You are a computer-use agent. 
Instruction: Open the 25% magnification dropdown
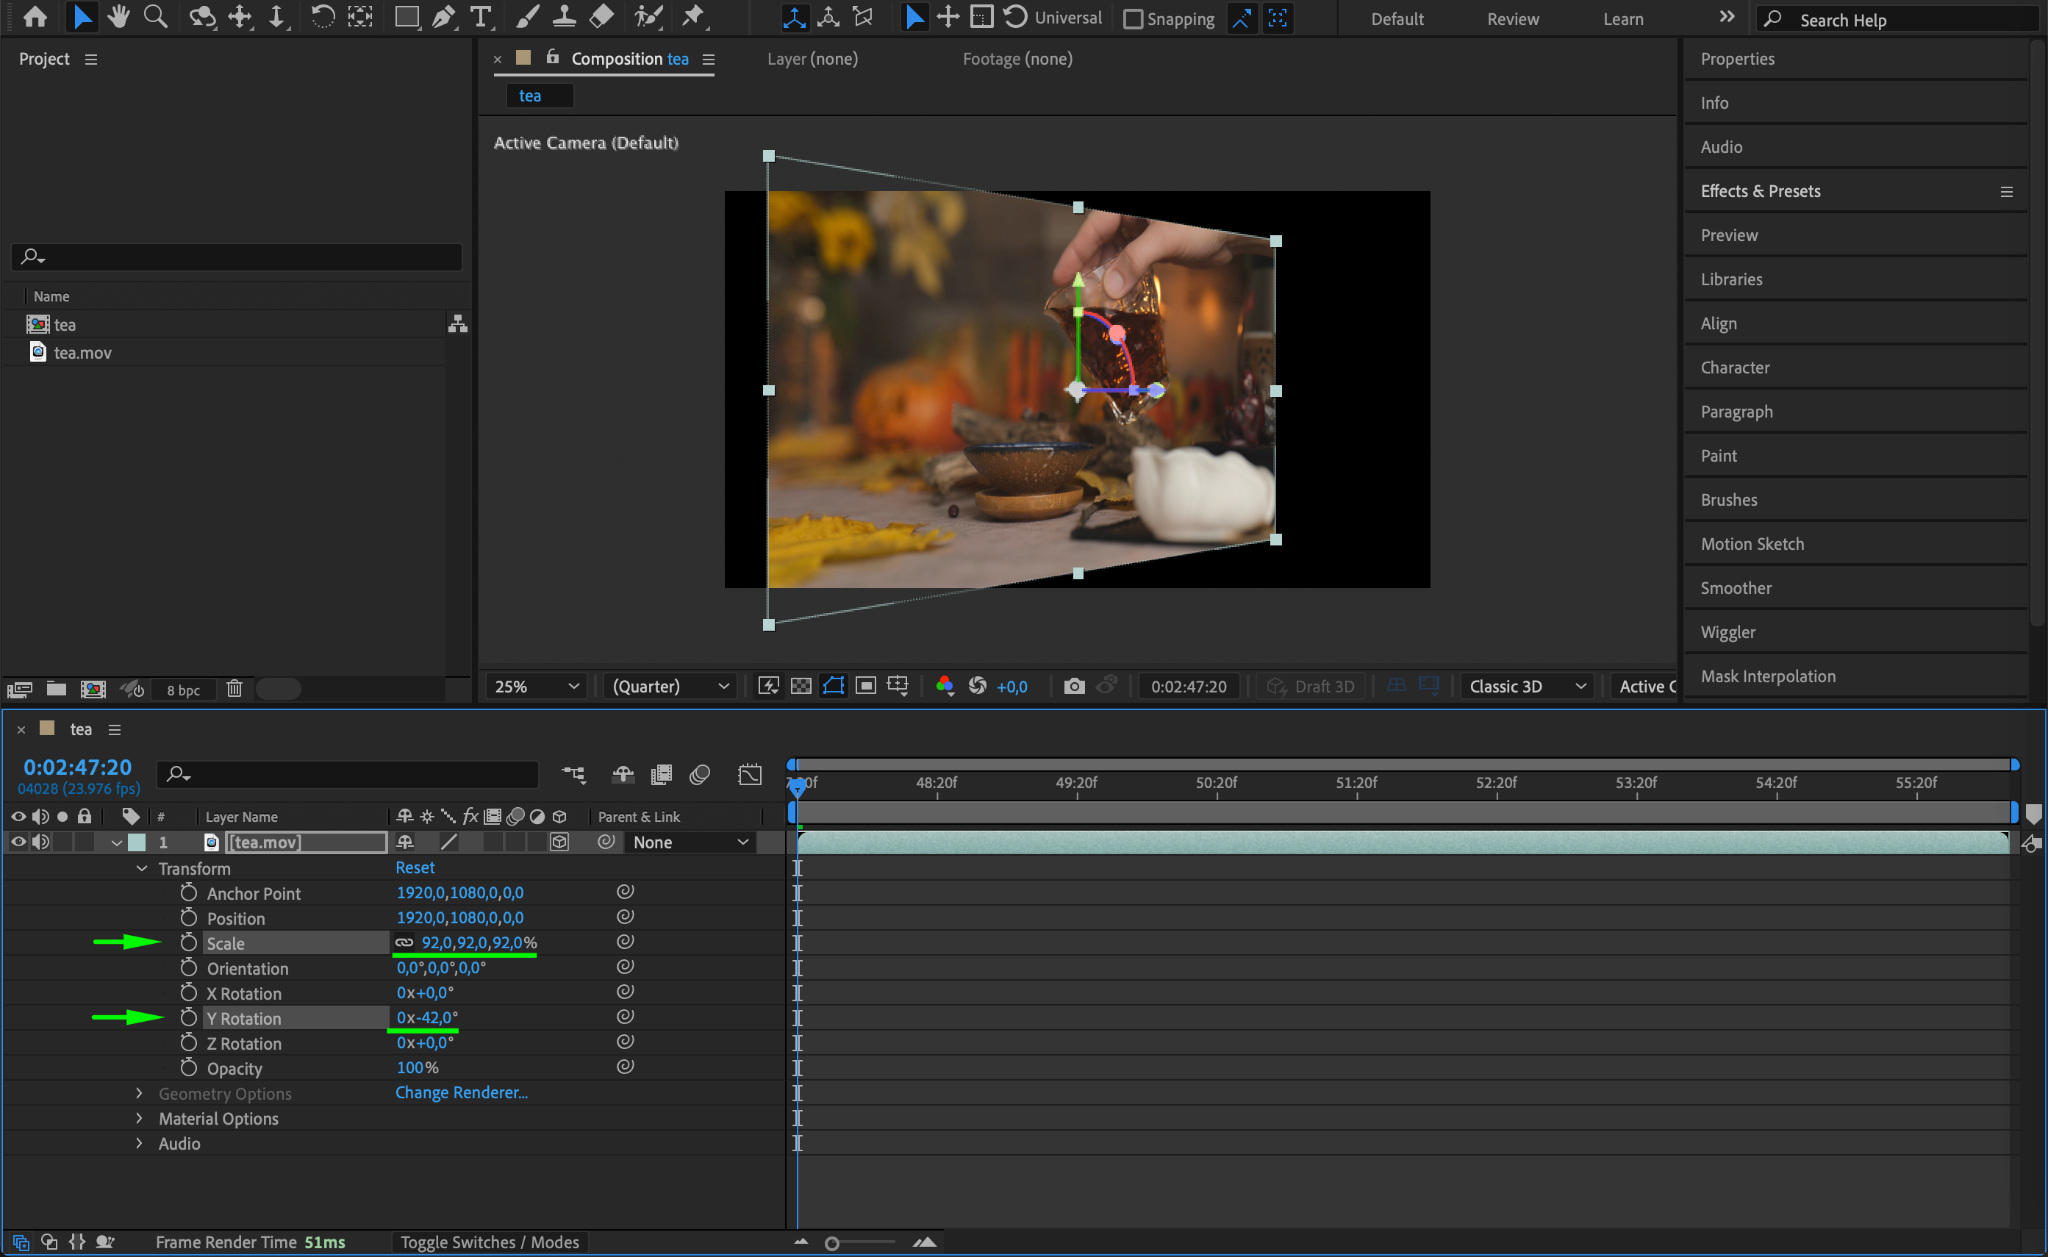pos(537,686)
